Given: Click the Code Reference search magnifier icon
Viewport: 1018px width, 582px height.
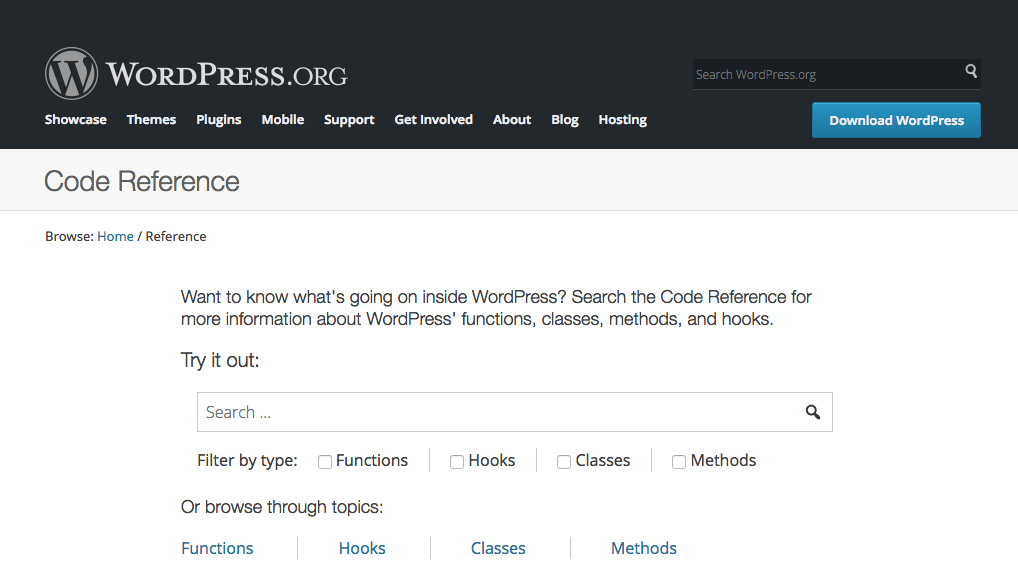Looking at the screenshot, I should pyautogui.click(x=813, y=412).
